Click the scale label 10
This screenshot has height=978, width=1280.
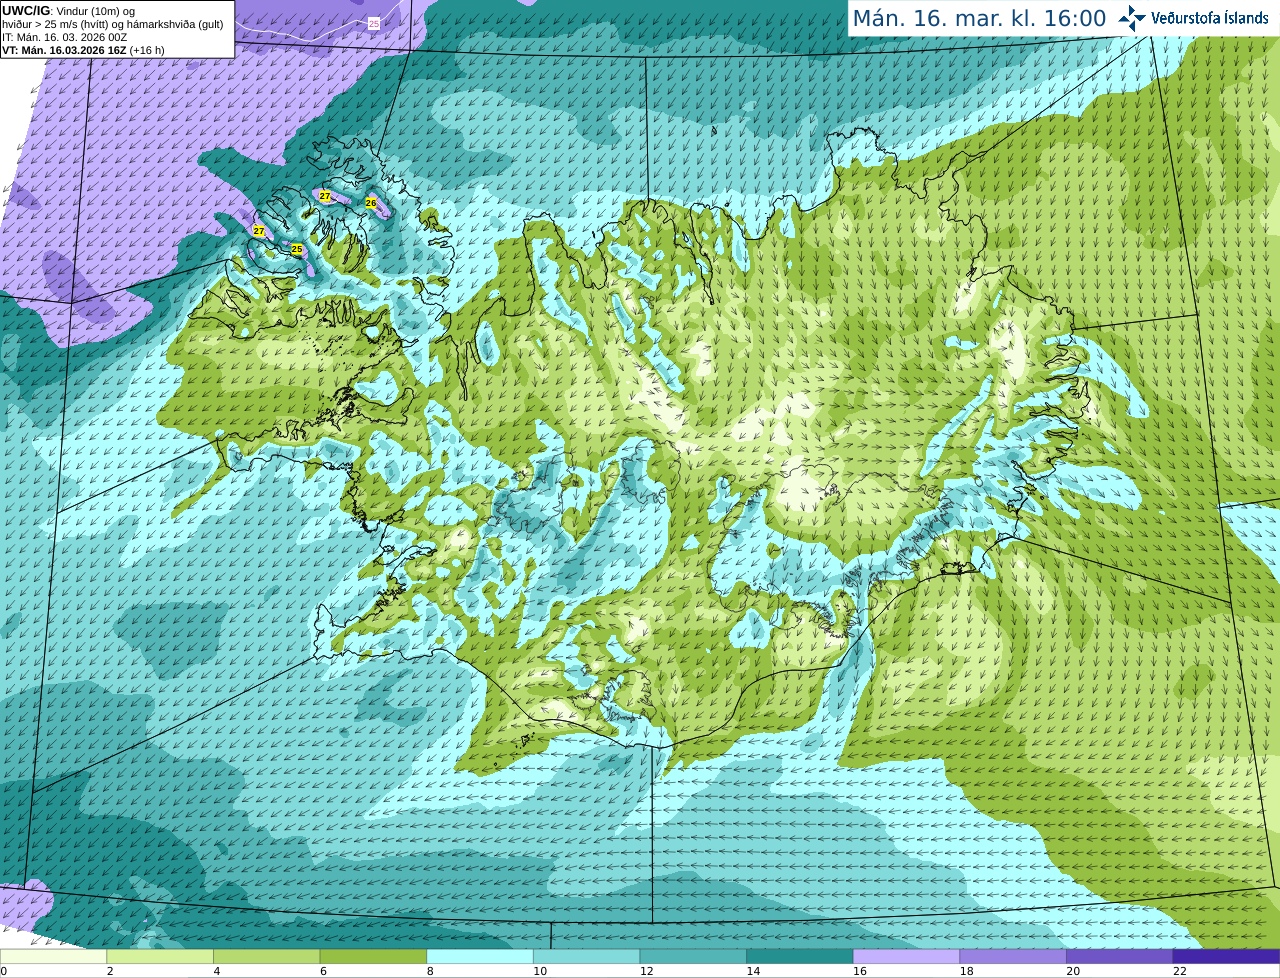coord(540,971)
